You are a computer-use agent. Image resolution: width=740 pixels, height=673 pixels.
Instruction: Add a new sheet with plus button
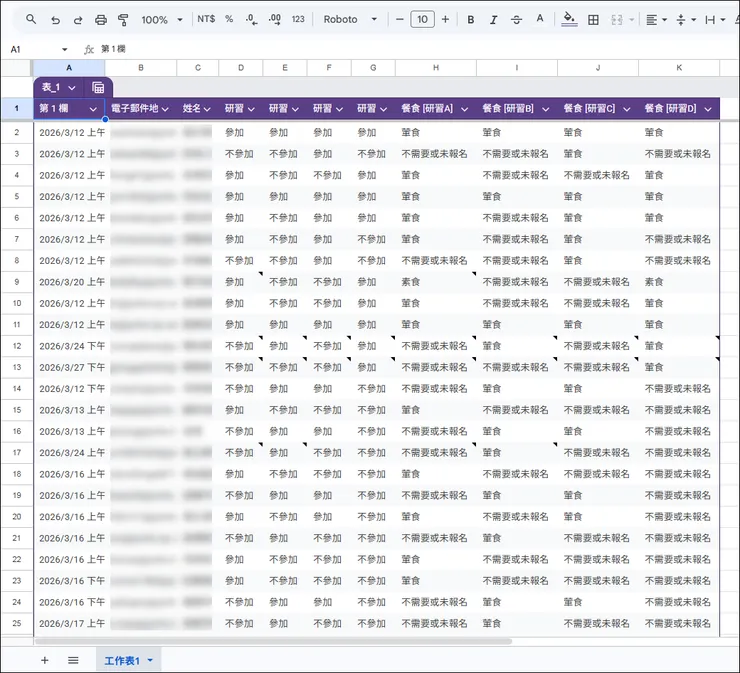point(44,660)
